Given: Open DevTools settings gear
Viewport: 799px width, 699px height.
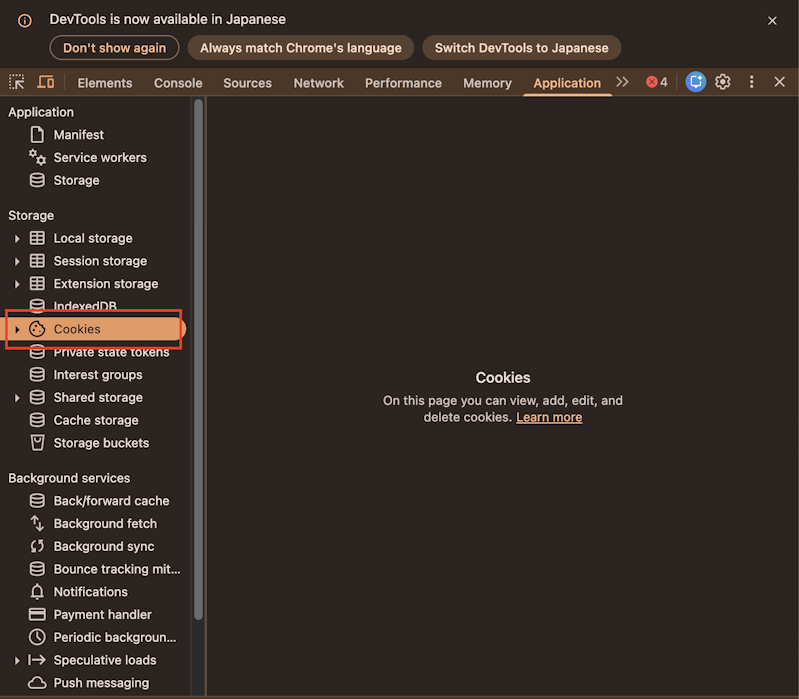Looking at the screenshot, I should coord(723,82).
